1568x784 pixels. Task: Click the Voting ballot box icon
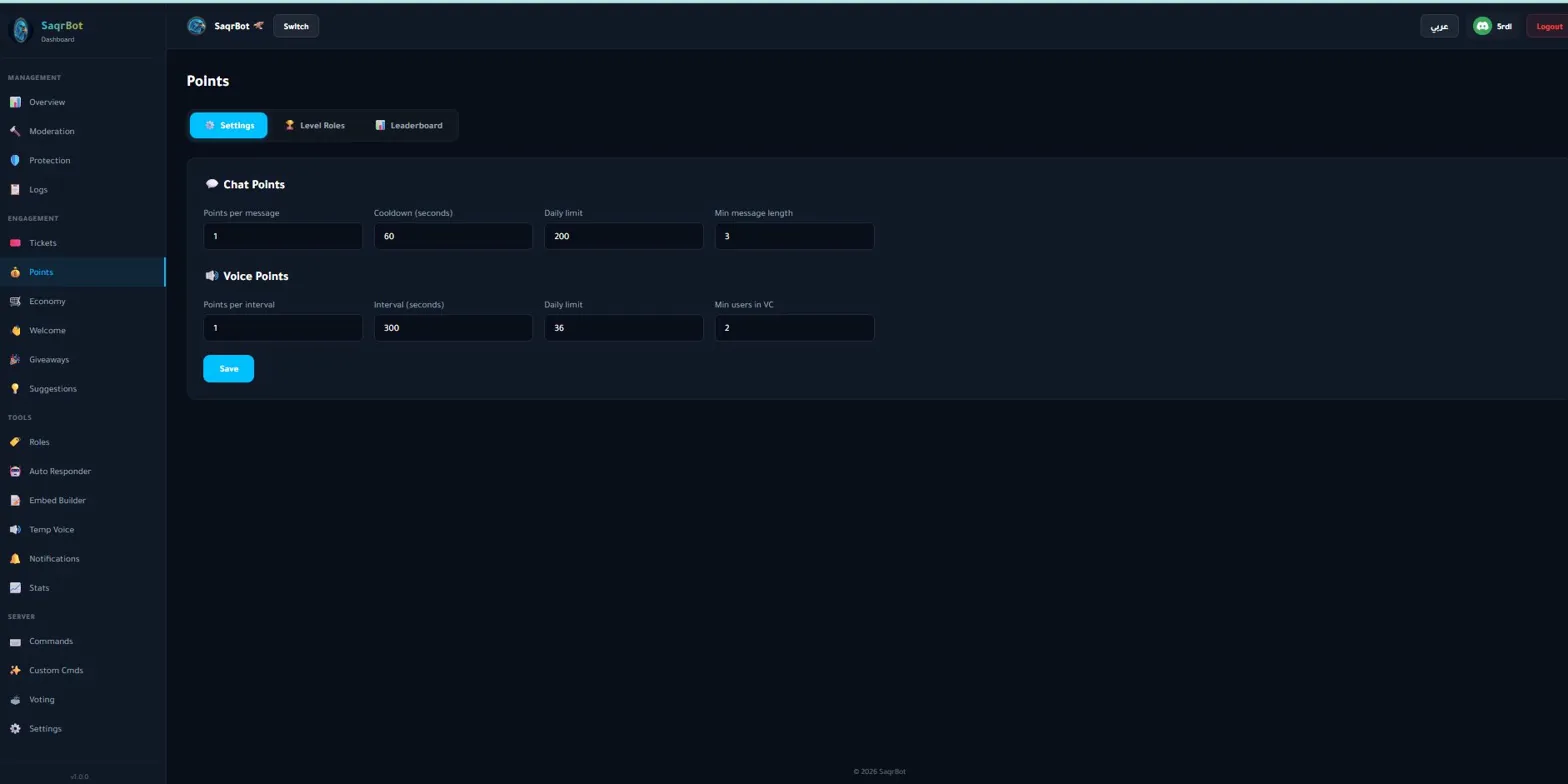click(x=15, y=699)
